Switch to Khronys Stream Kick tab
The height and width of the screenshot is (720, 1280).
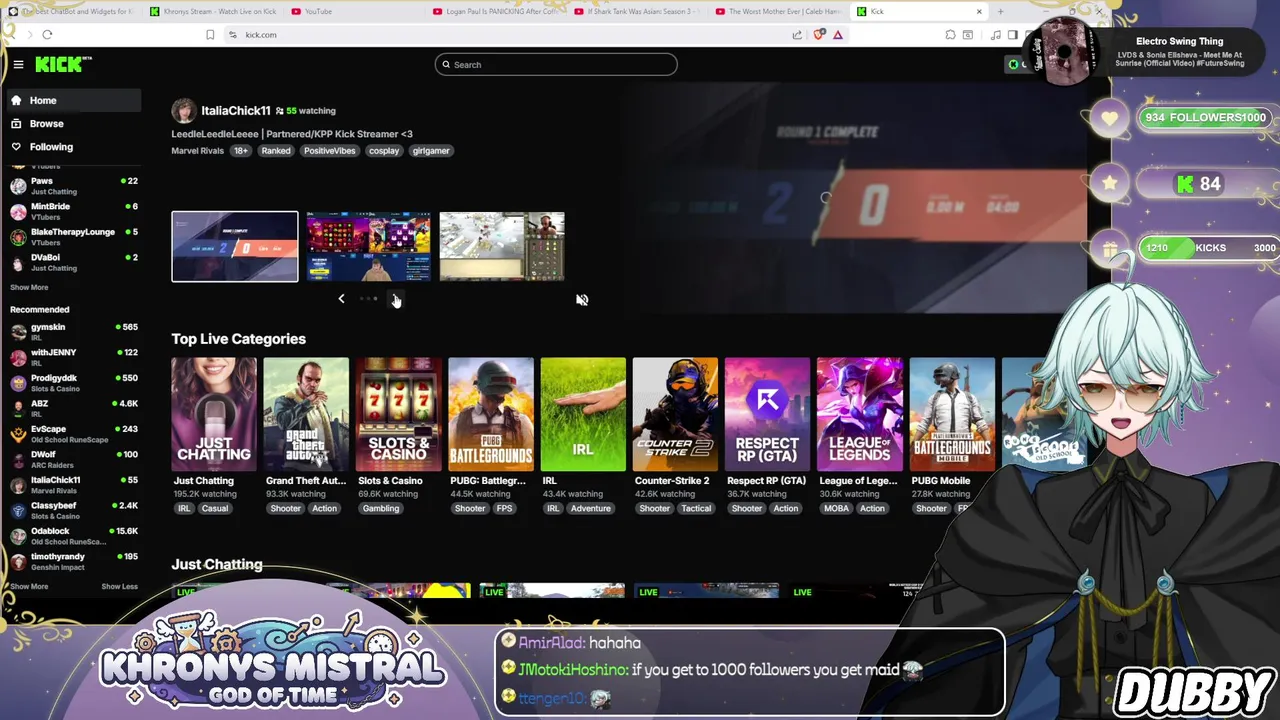tap(213, 11)
